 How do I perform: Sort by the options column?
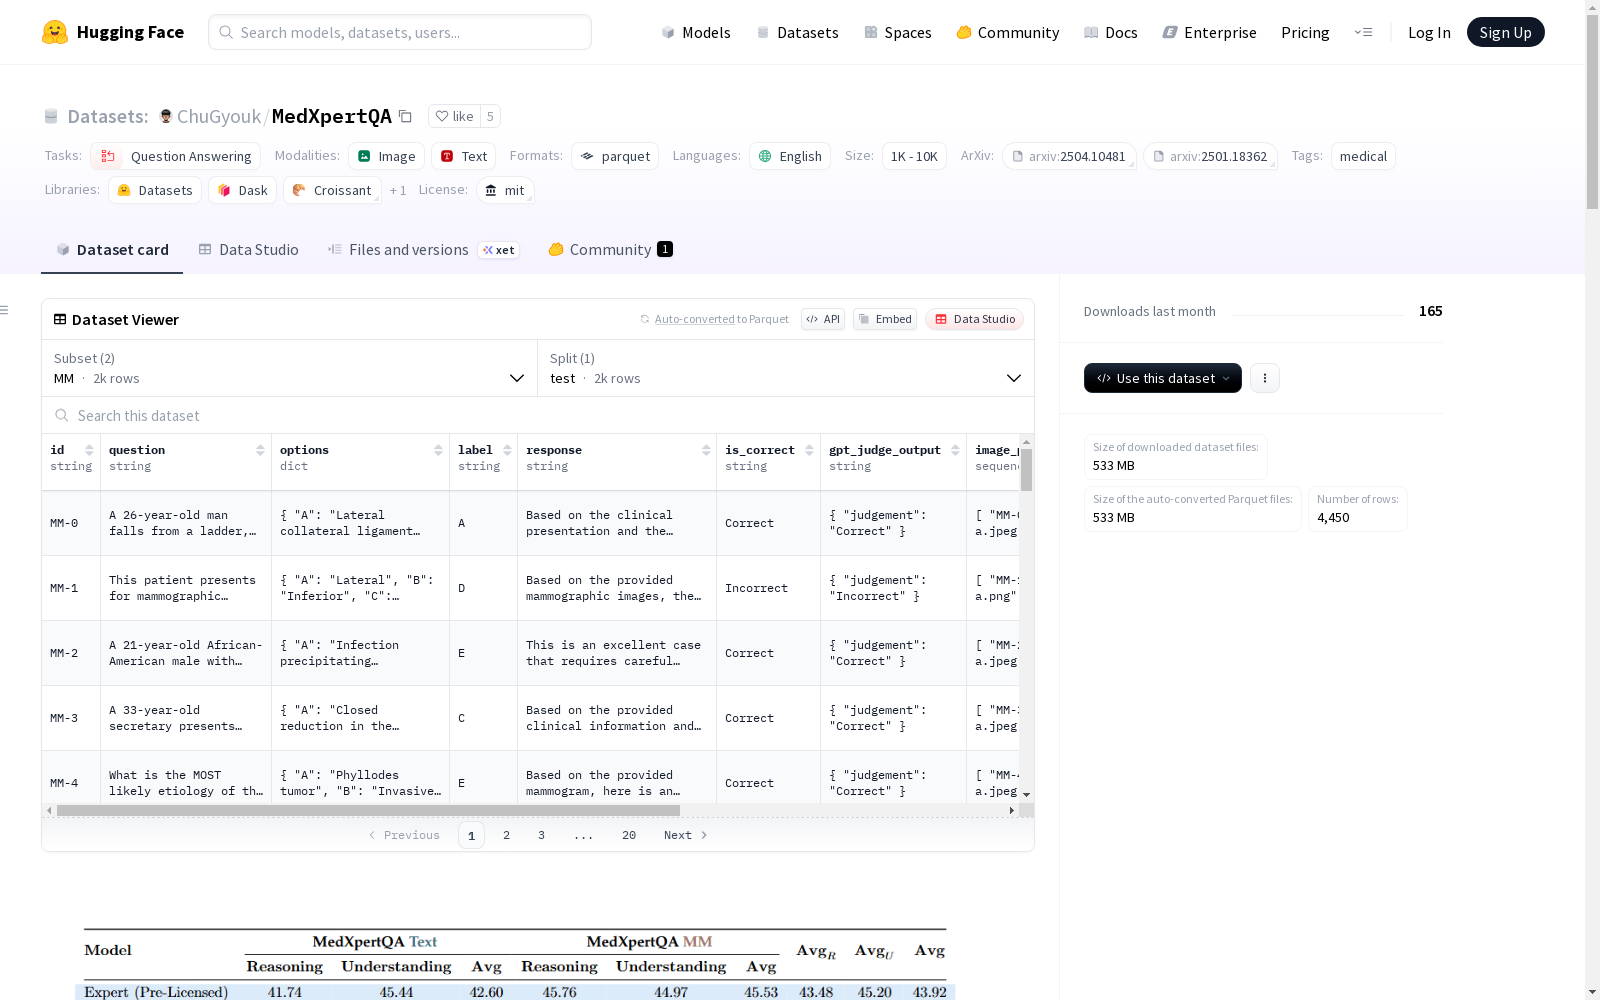click(x=438, y=450)
